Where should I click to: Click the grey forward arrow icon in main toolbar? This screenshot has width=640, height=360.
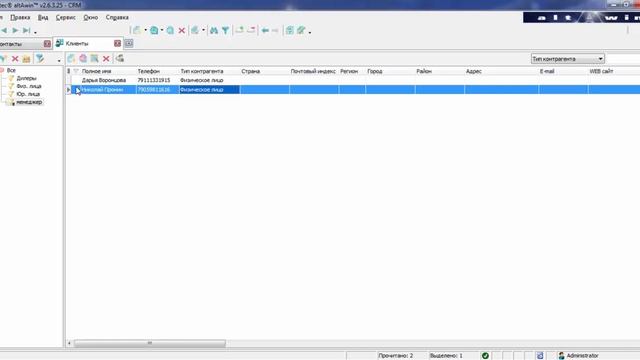click(x=275, y=31)
